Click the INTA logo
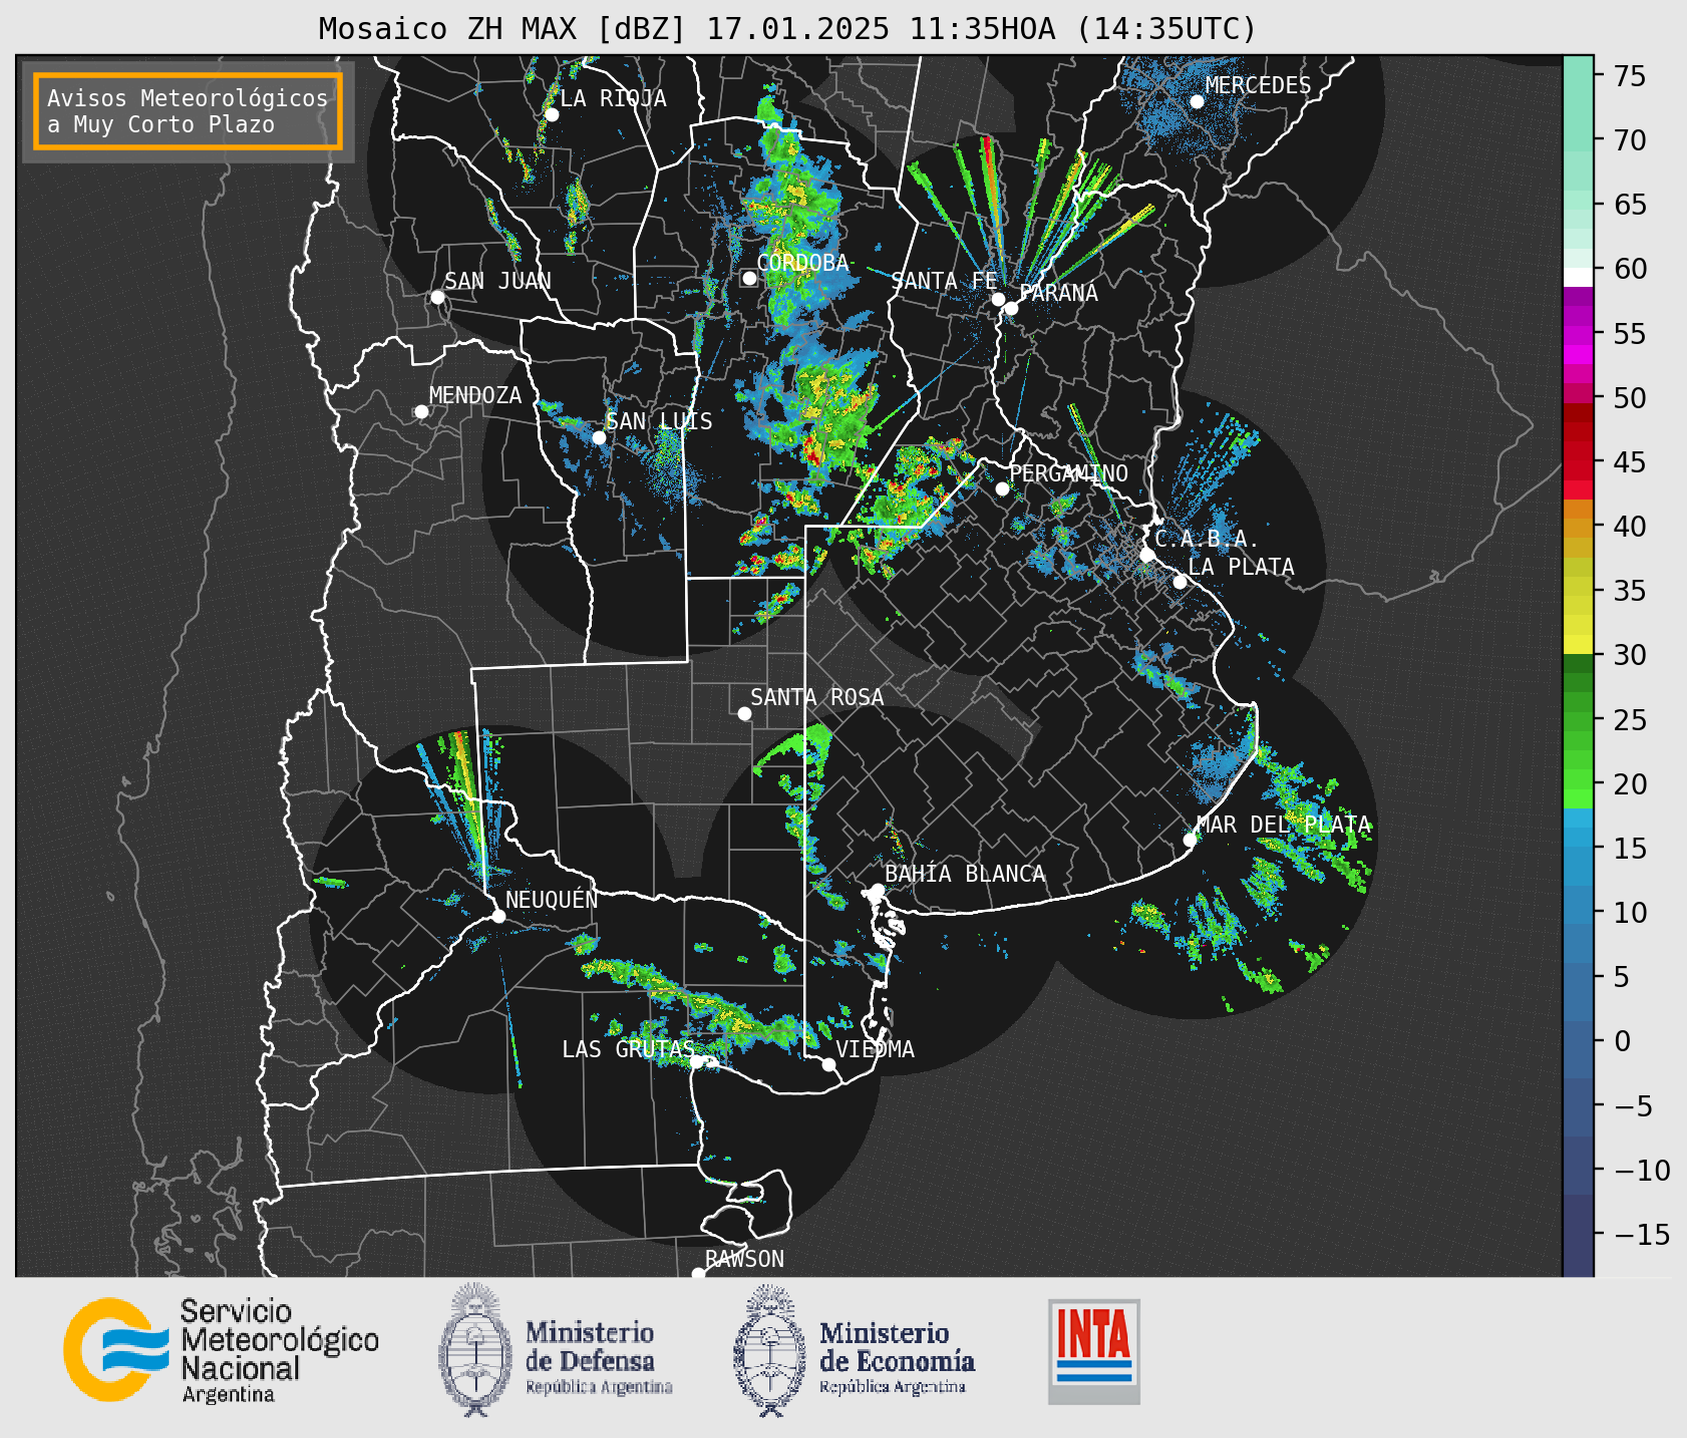This screenshot has width=1687, height=1438. [1094, 1351]
